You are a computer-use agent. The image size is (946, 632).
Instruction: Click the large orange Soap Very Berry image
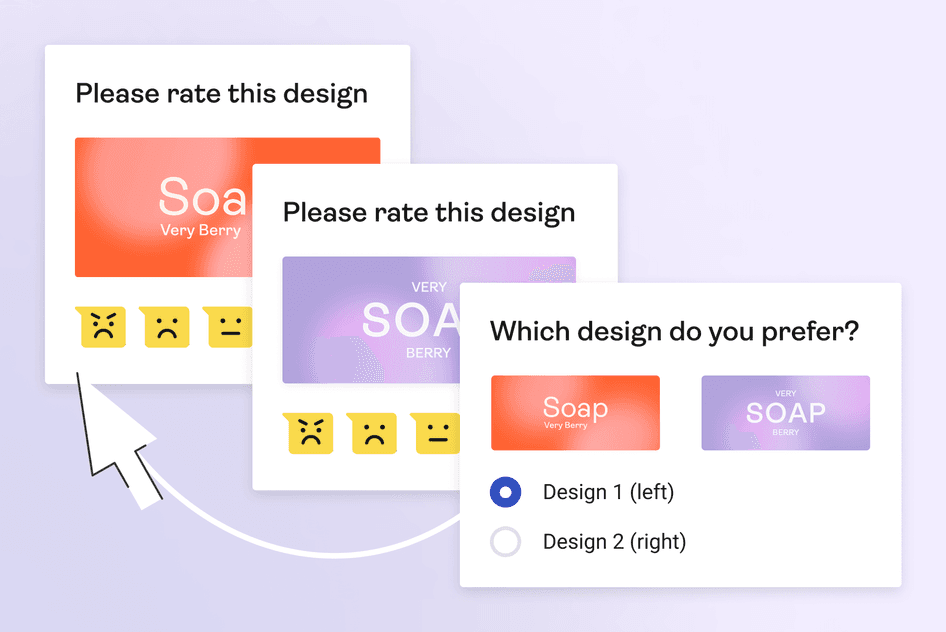tap(164, 207)
